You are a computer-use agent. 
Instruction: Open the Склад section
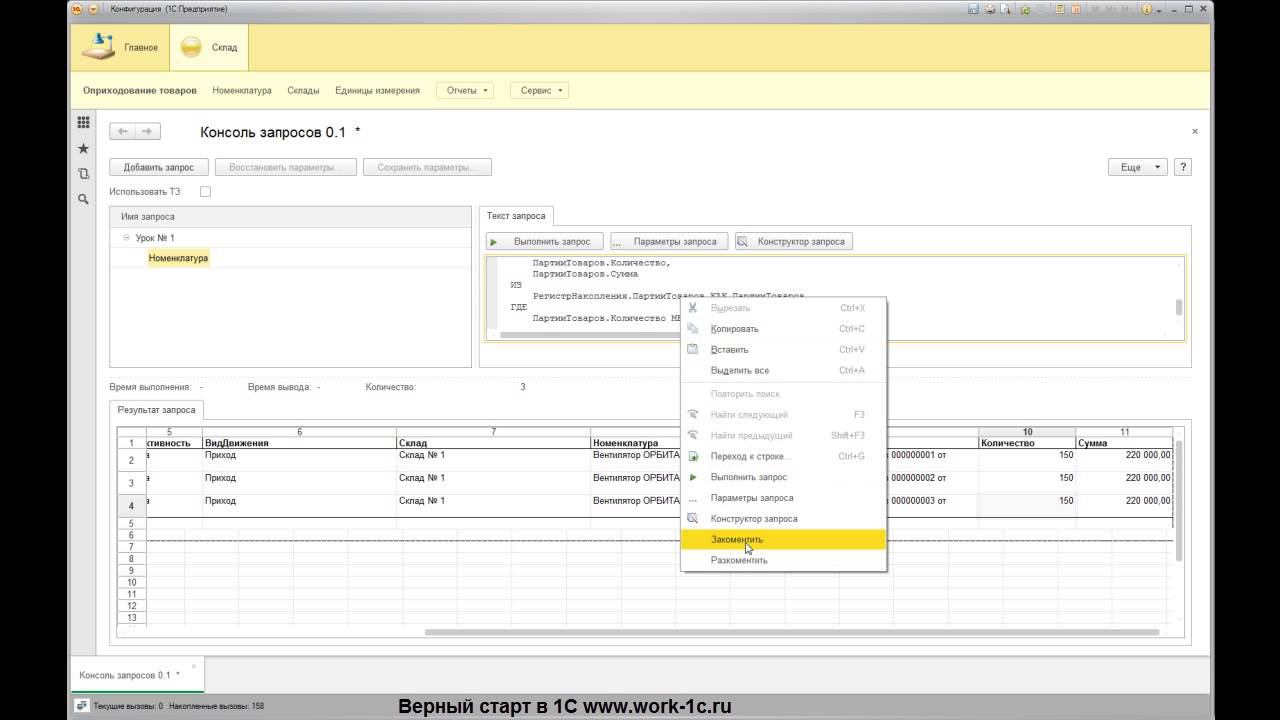click(x=210, y=48)
